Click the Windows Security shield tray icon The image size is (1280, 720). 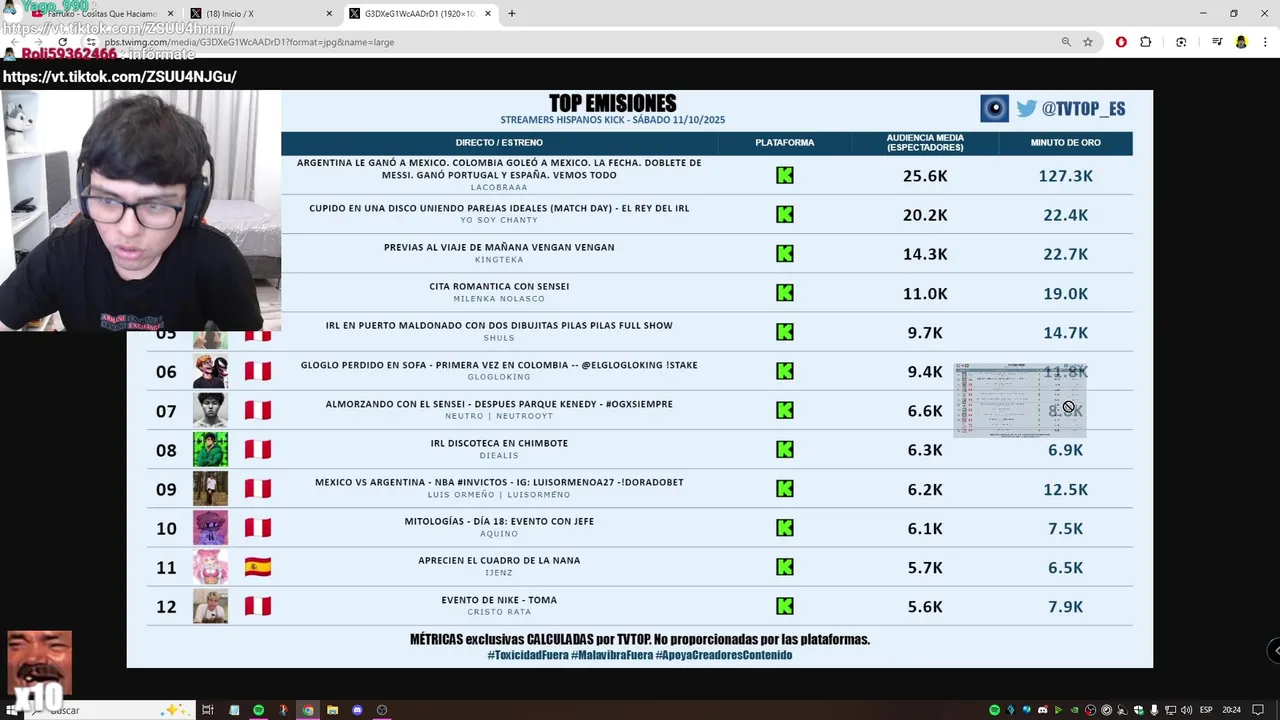(x=1139, y=710)
